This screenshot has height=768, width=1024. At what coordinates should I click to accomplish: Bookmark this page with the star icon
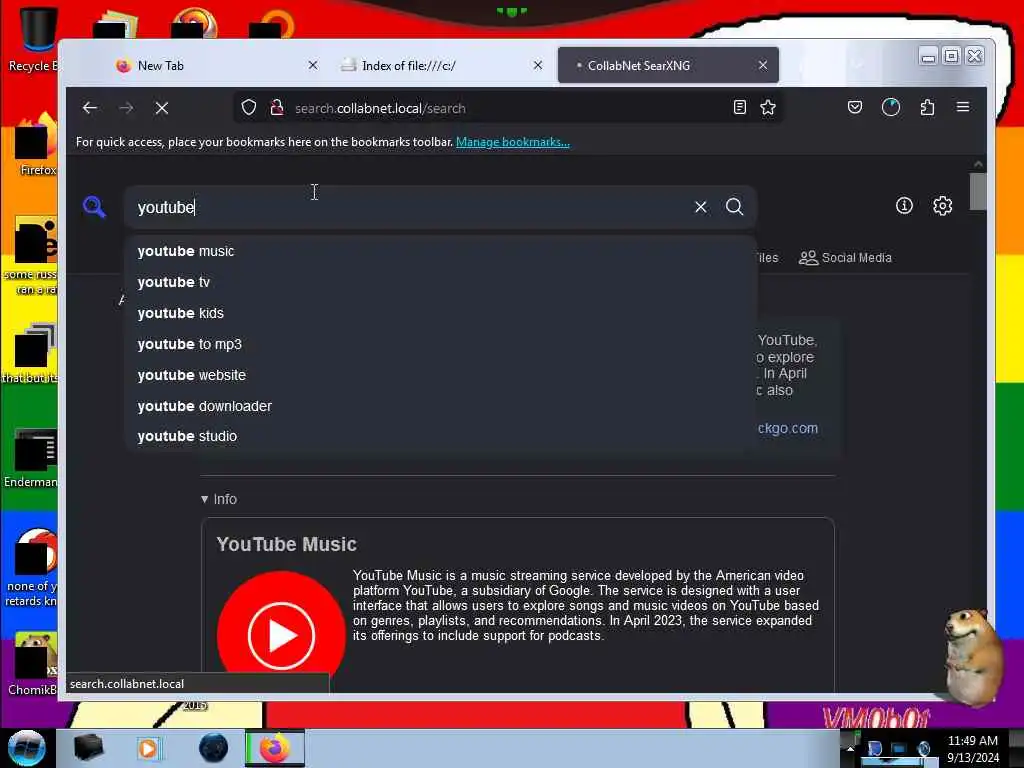[x=768, y=108]
